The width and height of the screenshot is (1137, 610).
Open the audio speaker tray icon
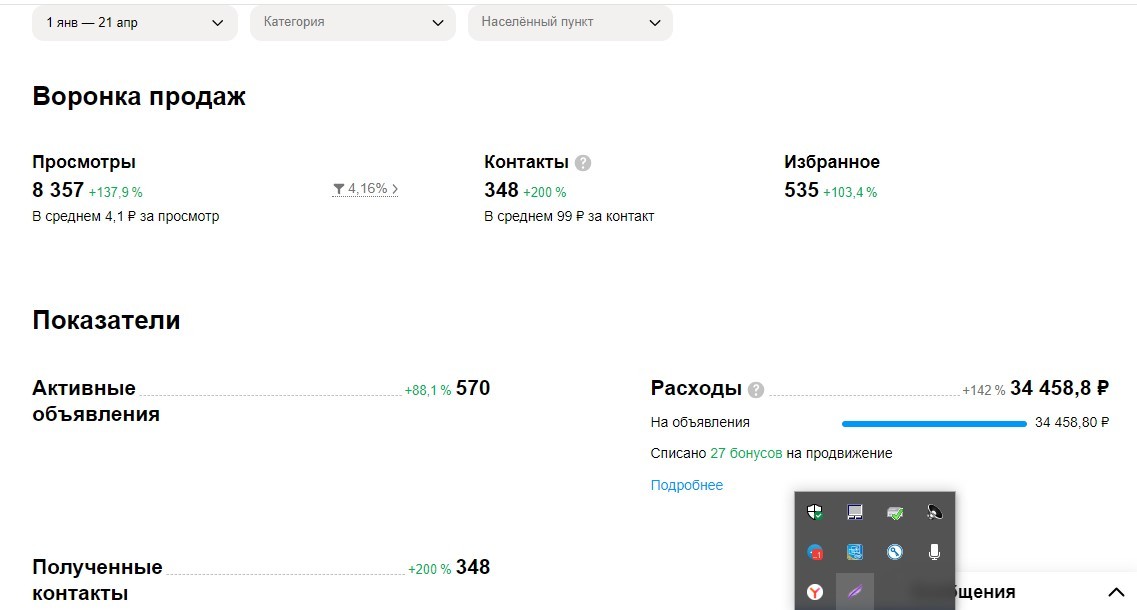pyautogui.click(x=934, y=513)
